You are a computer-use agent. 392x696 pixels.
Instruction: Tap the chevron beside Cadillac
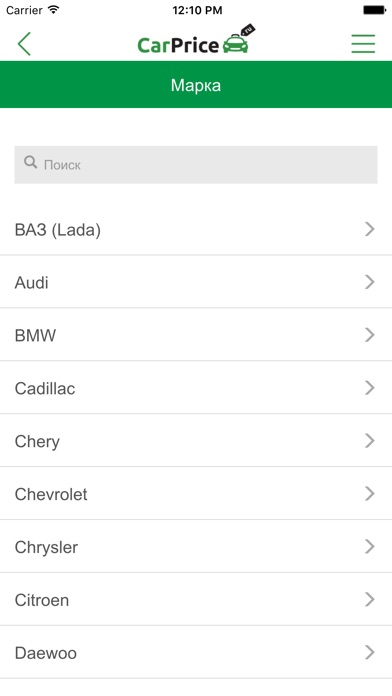coord(369,388)
